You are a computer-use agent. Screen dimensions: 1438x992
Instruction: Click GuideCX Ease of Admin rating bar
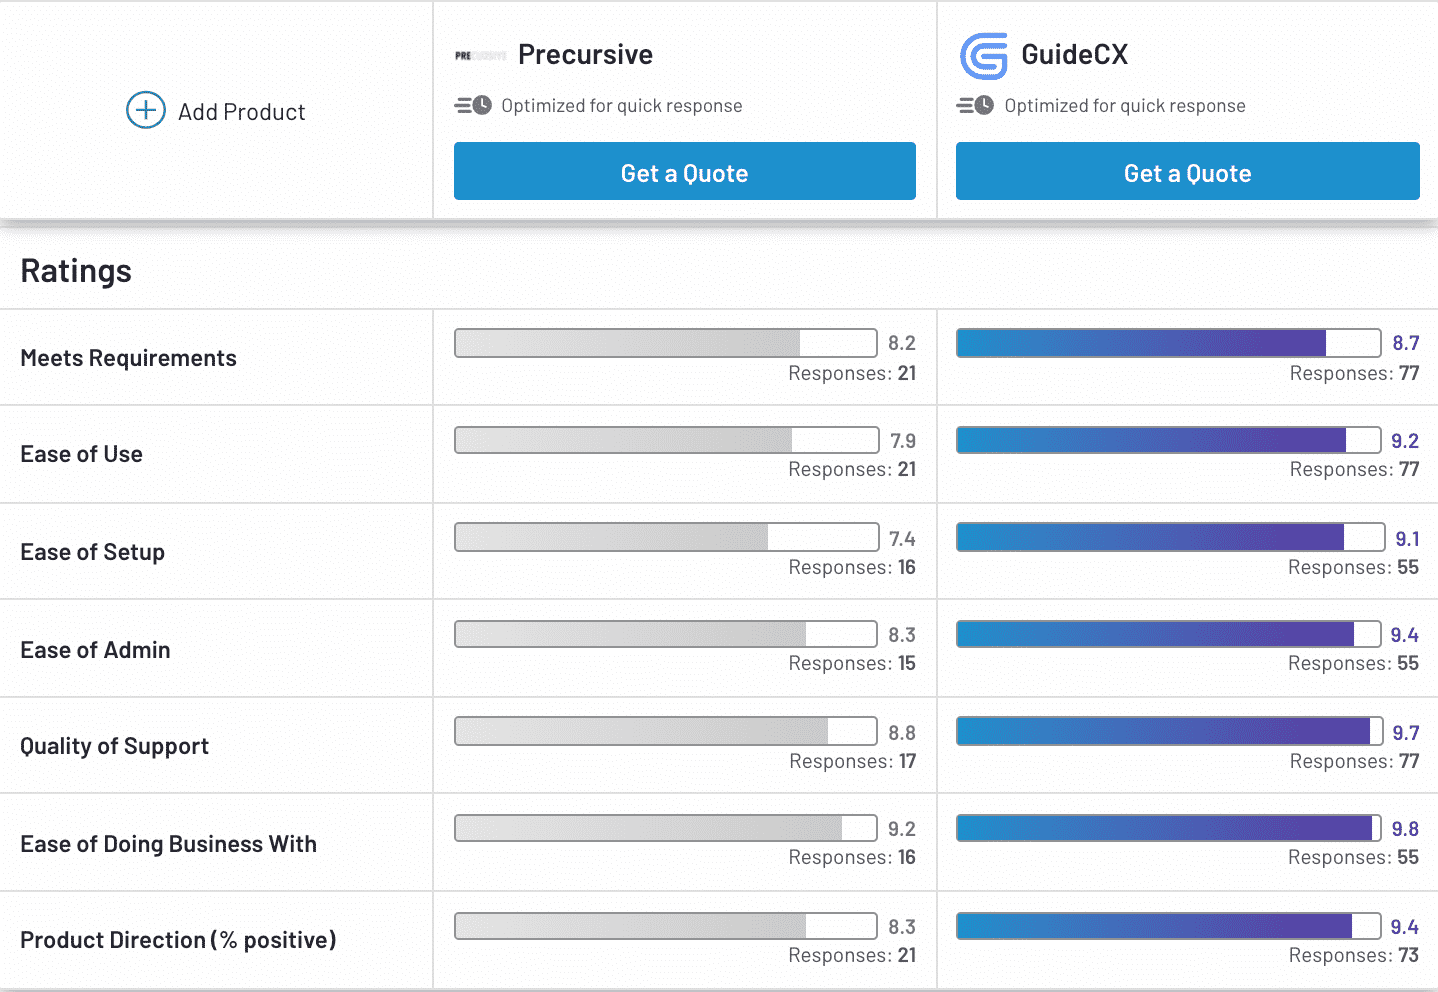1169,634
